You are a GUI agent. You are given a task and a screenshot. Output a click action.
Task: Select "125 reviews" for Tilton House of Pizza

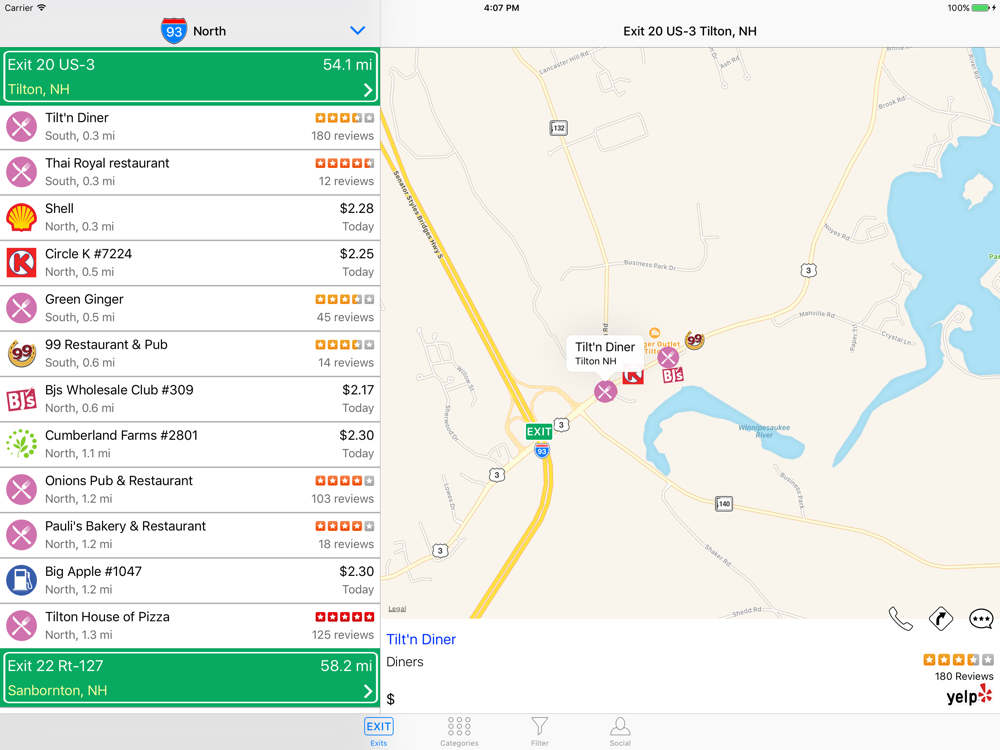point(342,635)
